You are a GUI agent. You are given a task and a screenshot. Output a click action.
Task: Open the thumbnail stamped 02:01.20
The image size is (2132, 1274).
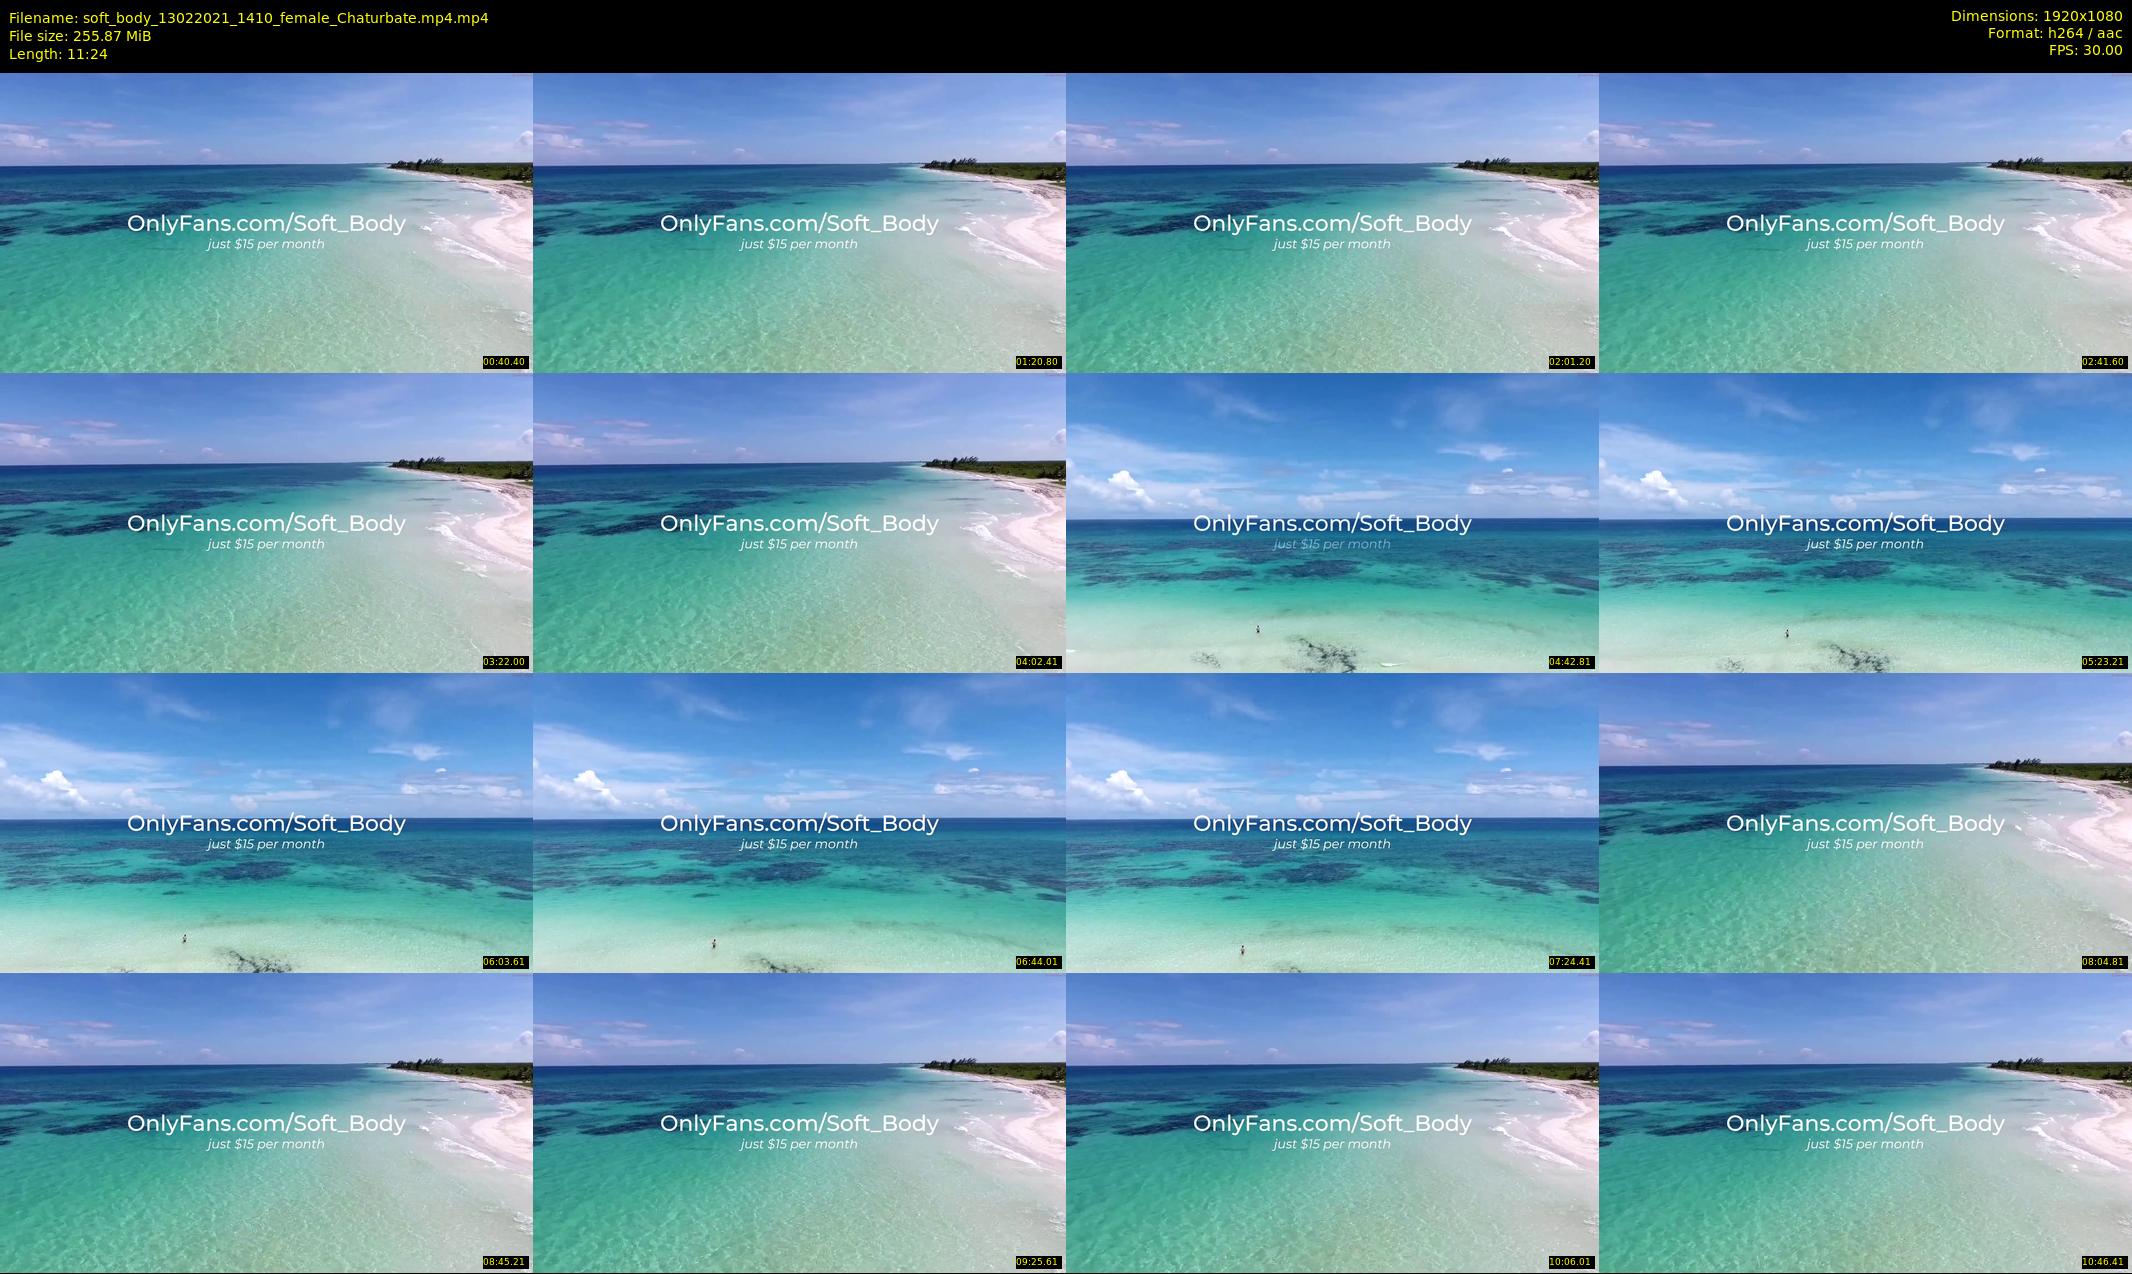tap(1332, 223)
